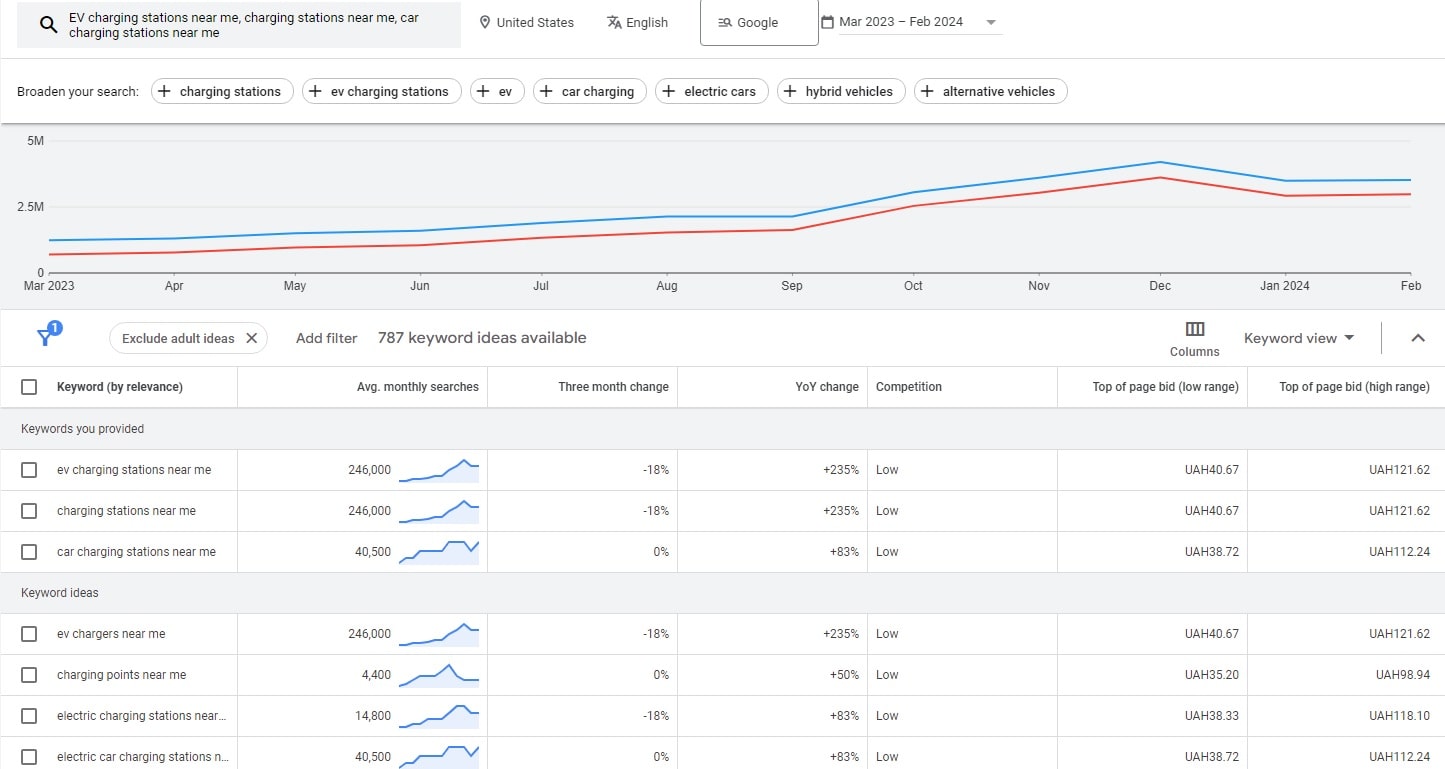Add the hybrid vehicles suggestion chip
The width and height of the screenshot is (1445, 769).
[841, 91]
